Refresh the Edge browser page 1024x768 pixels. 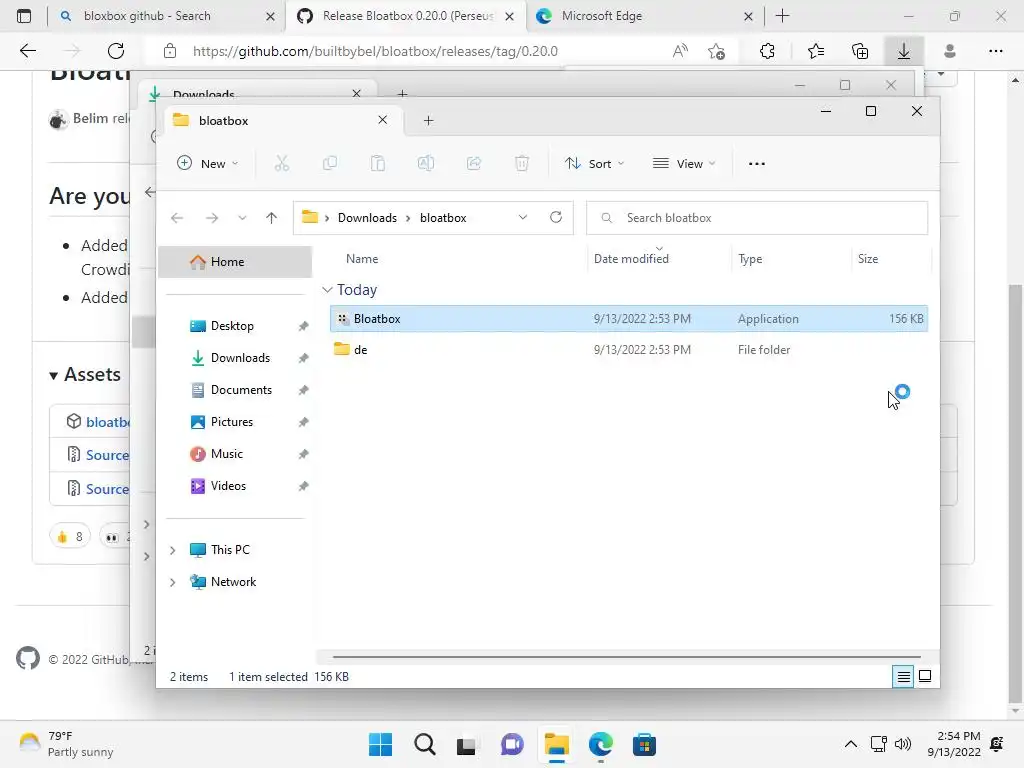tap(116, 51)
